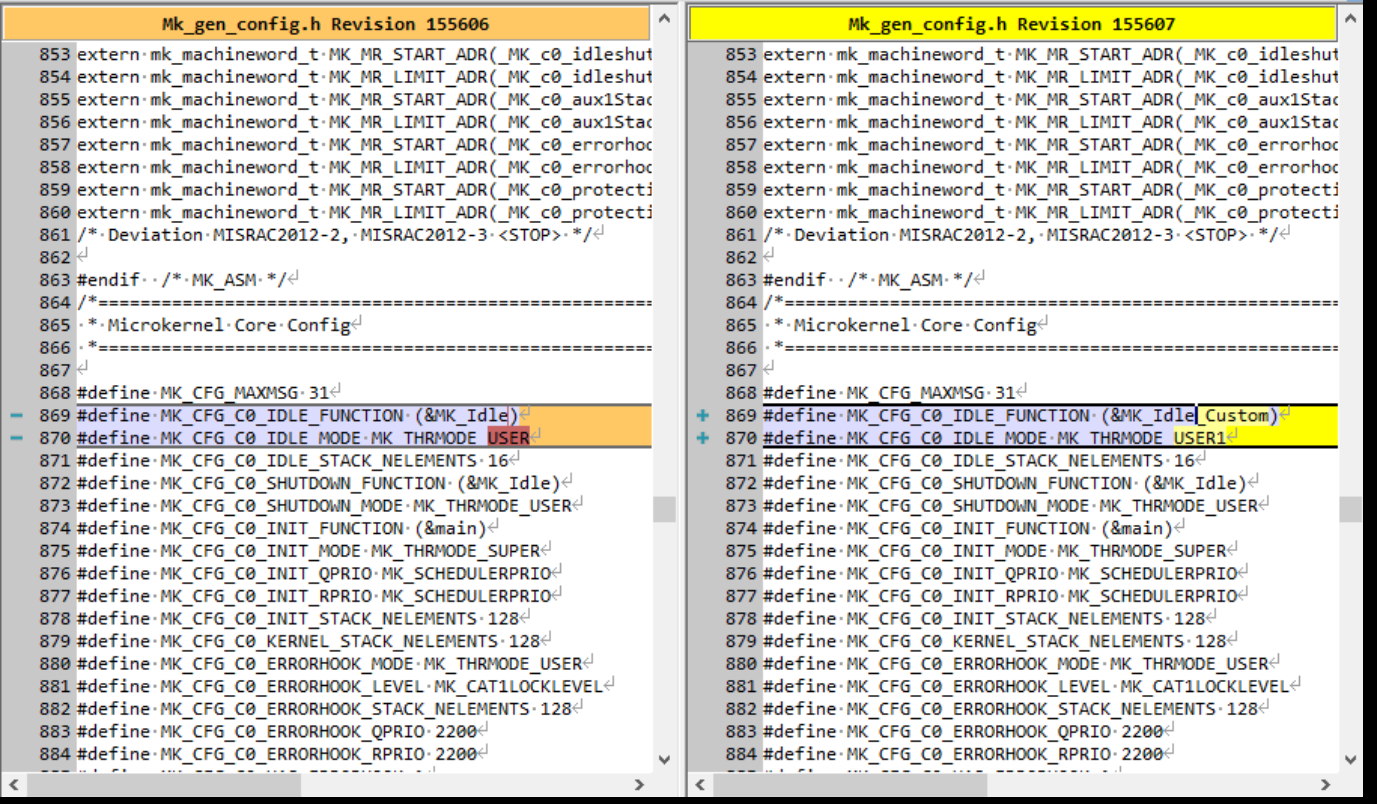Click "Microkernel Core Config" comment in left pane
The width and height of the screenshot is (1377, 804).
pyautogui.click(x=229, y=325)
